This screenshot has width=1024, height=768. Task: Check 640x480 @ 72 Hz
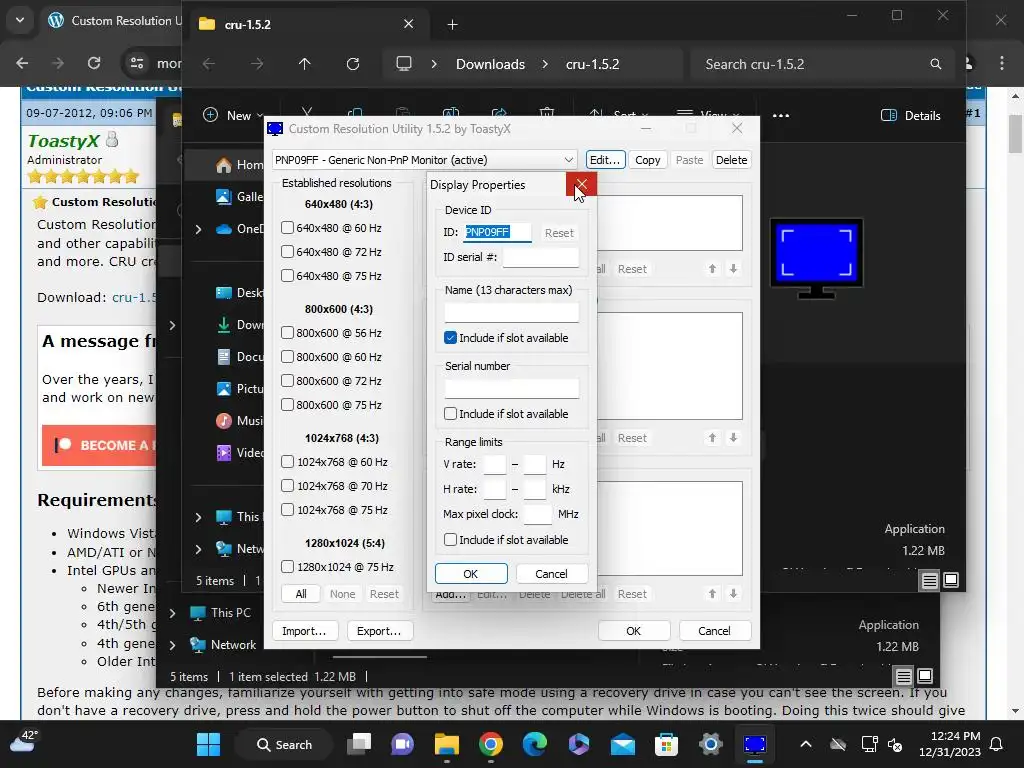tap(287, 252)
